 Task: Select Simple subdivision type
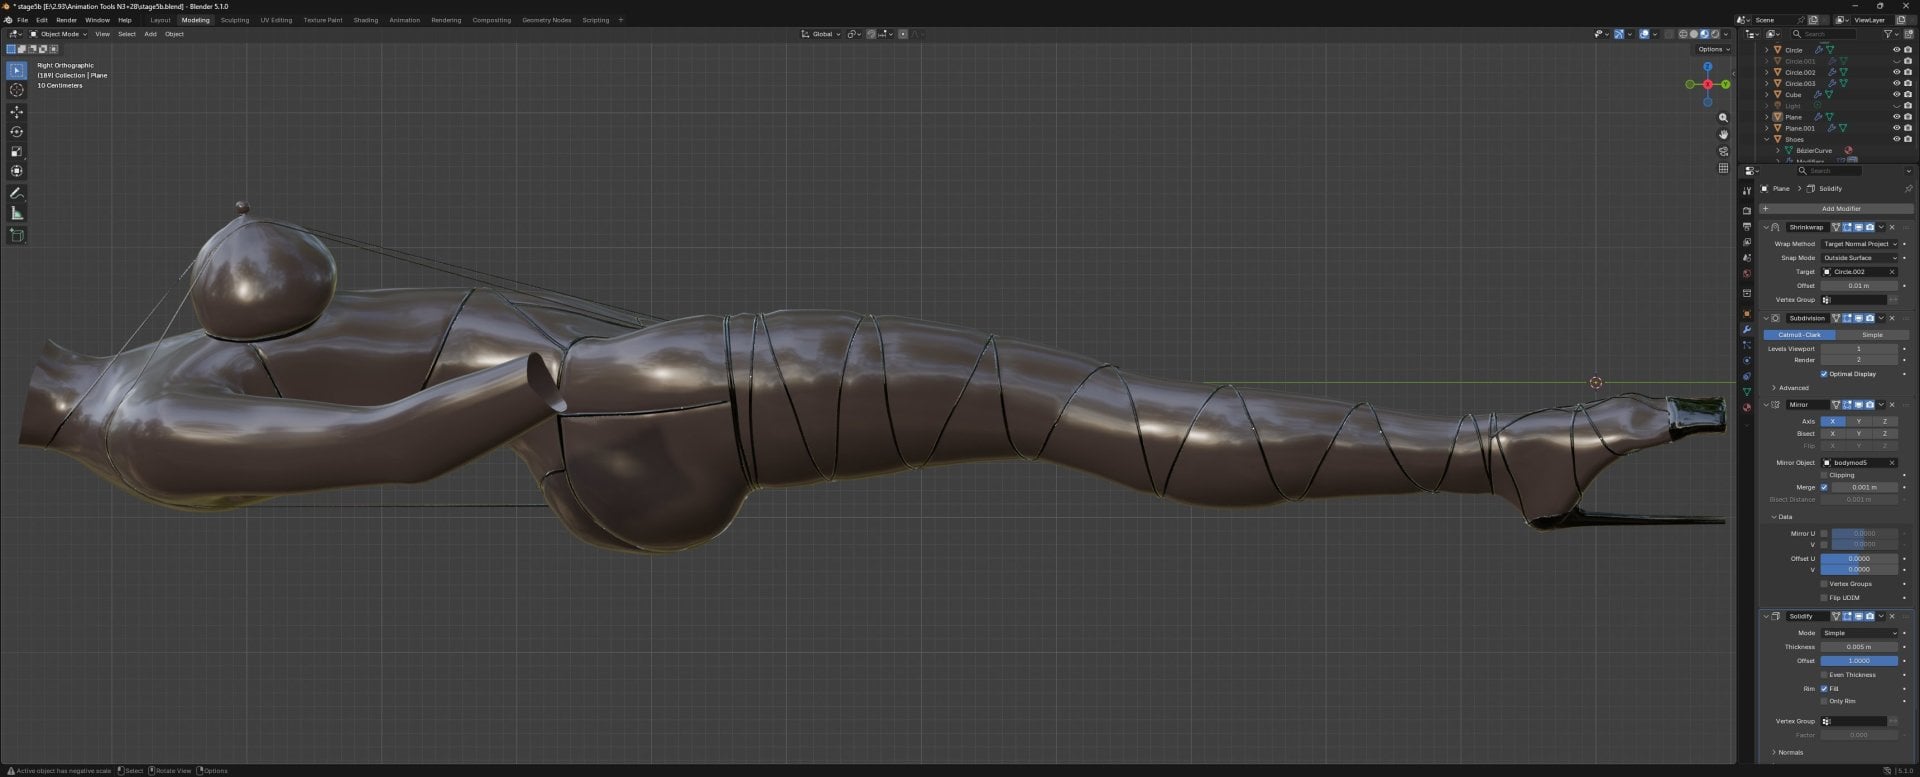(1872, 335)
